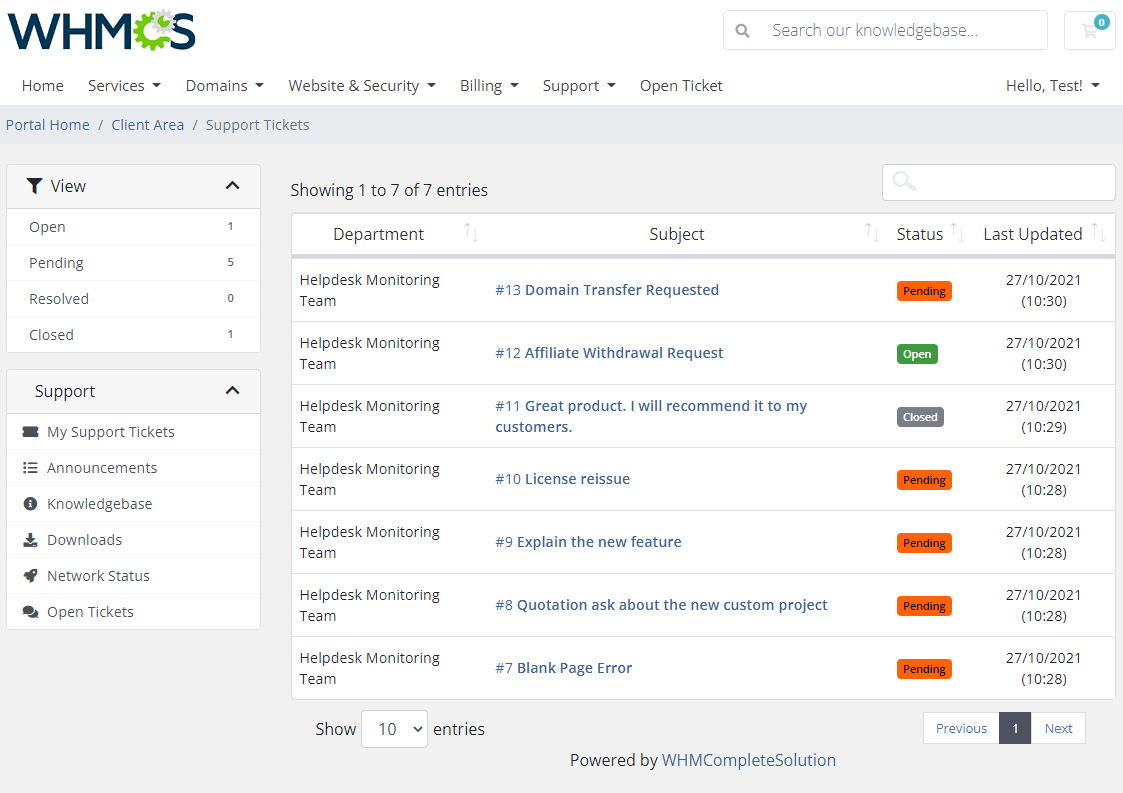The height and width of the screenshot is (793, 1123).
Task: Open My Support Tickets in sidebar
Action: [x=133, y=432]
